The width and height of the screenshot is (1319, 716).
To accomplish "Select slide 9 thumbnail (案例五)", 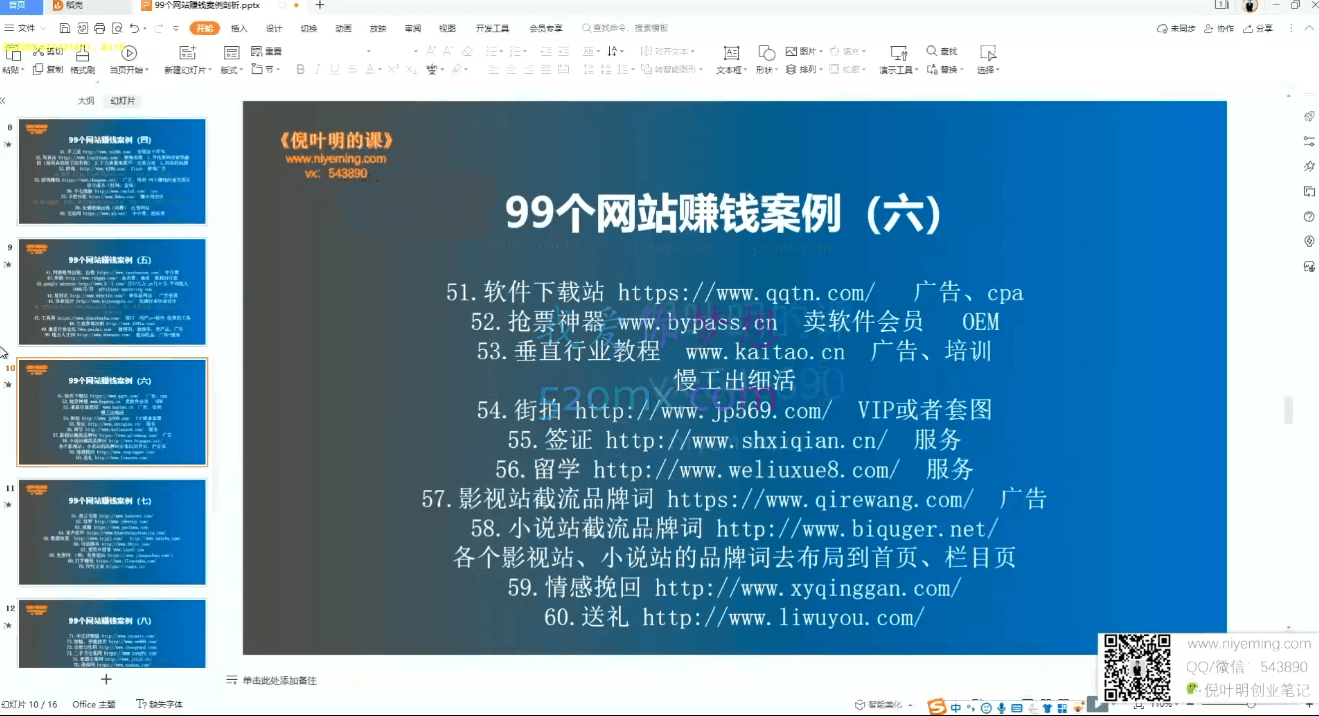I will (112, 291).
